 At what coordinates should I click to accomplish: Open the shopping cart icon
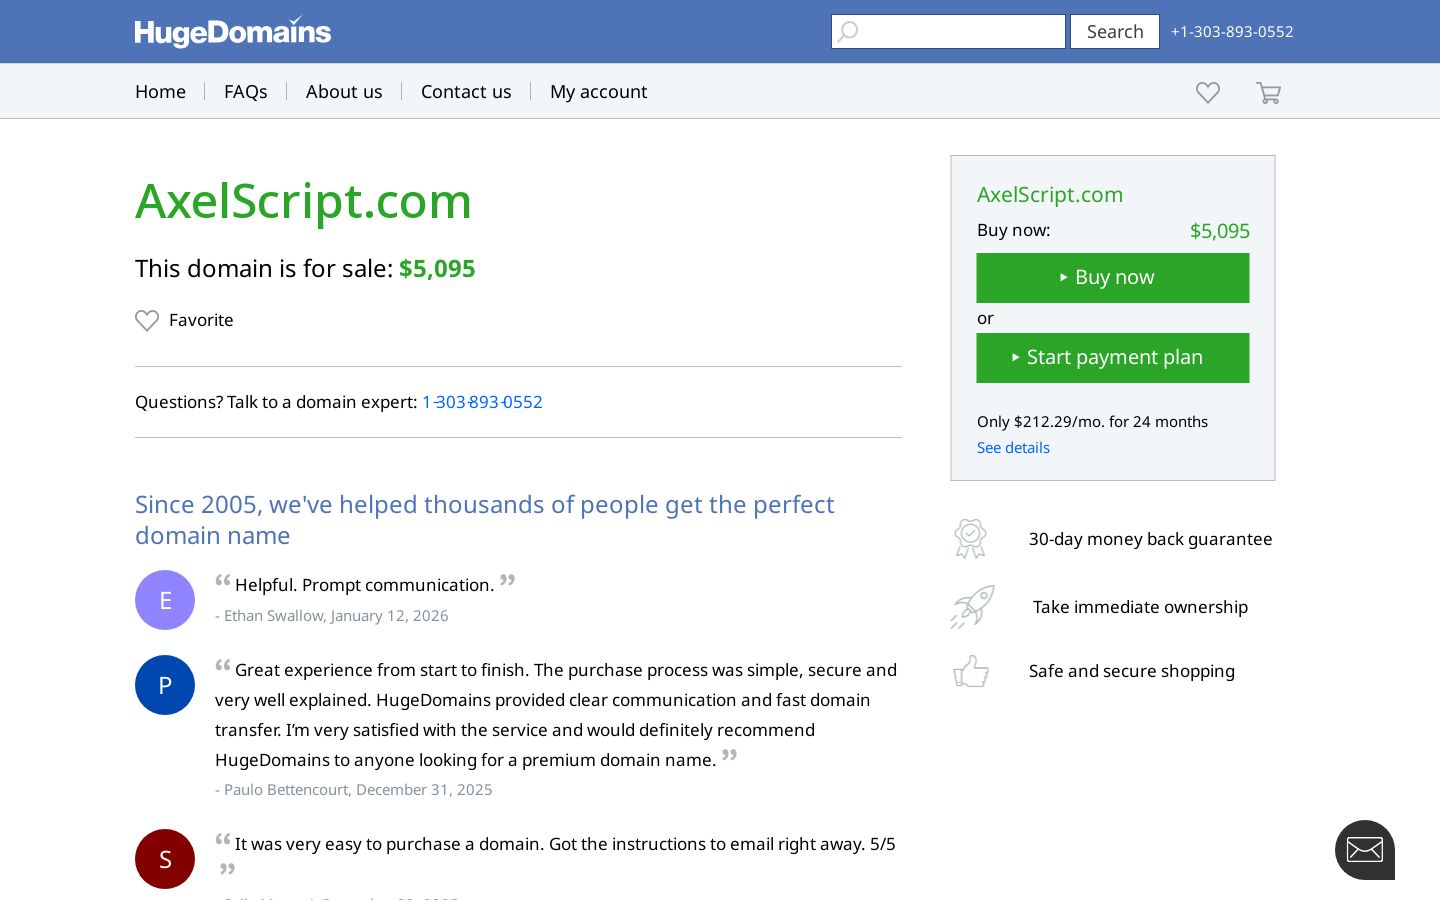pyautogui.click(x=1268, y=92)
